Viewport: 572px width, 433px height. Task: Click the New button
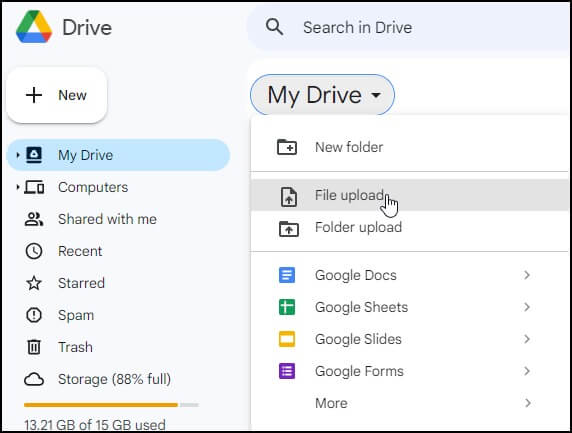tap(57, 95)
